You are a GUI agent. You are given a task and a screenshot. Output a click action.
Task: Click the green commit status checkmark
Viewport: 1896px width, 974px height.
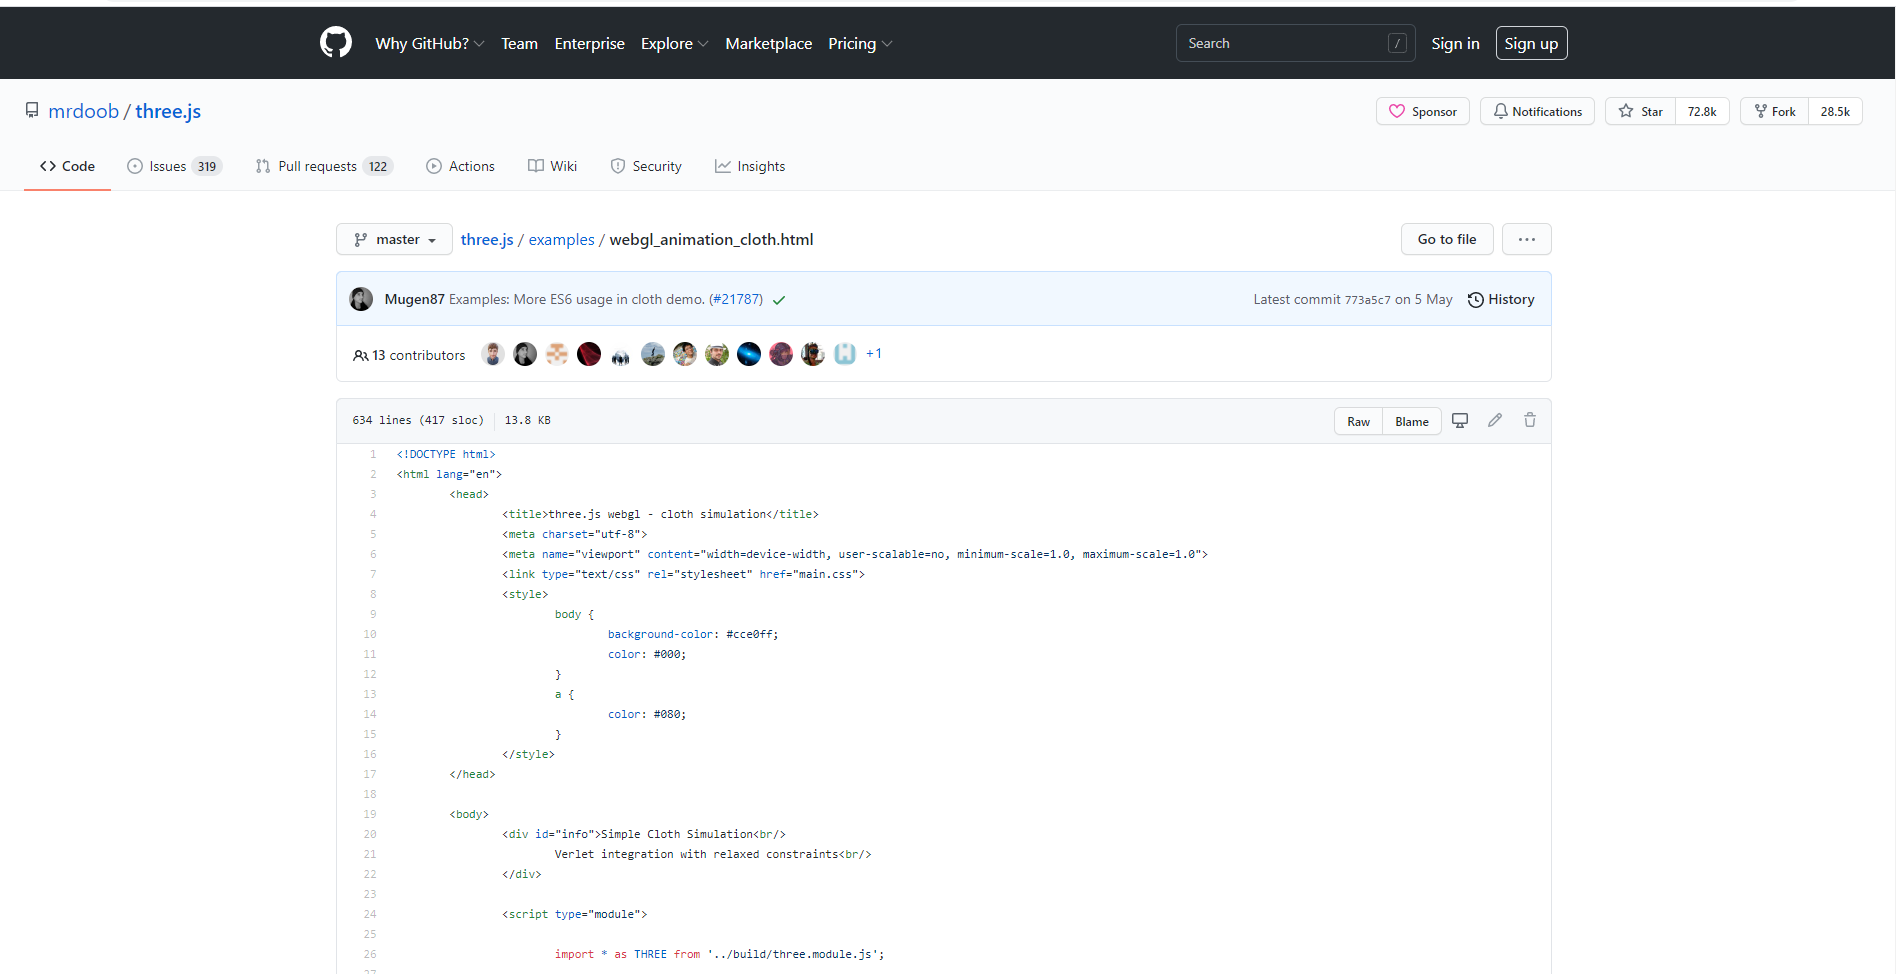[x=779, y=300]
